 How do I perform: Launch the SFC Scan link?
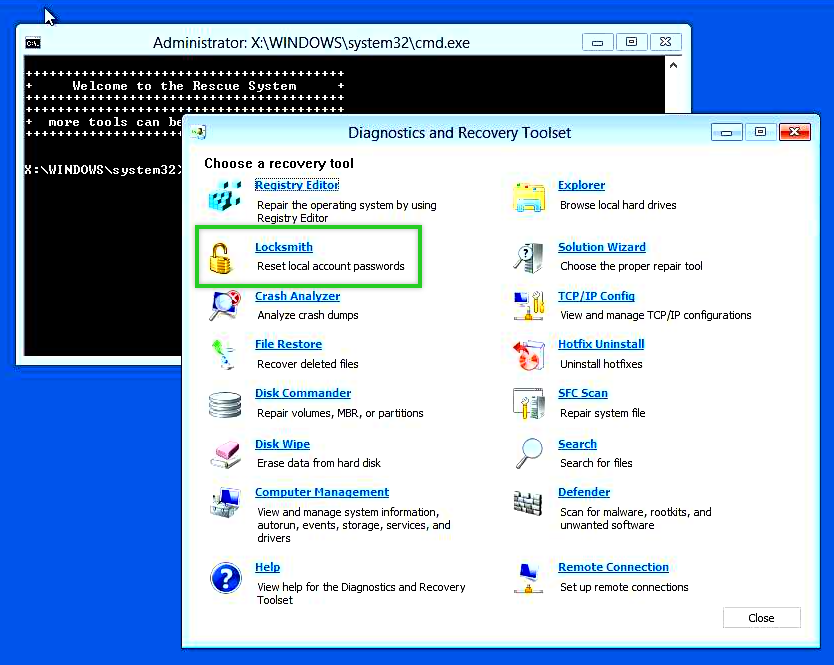click(582, 393)
